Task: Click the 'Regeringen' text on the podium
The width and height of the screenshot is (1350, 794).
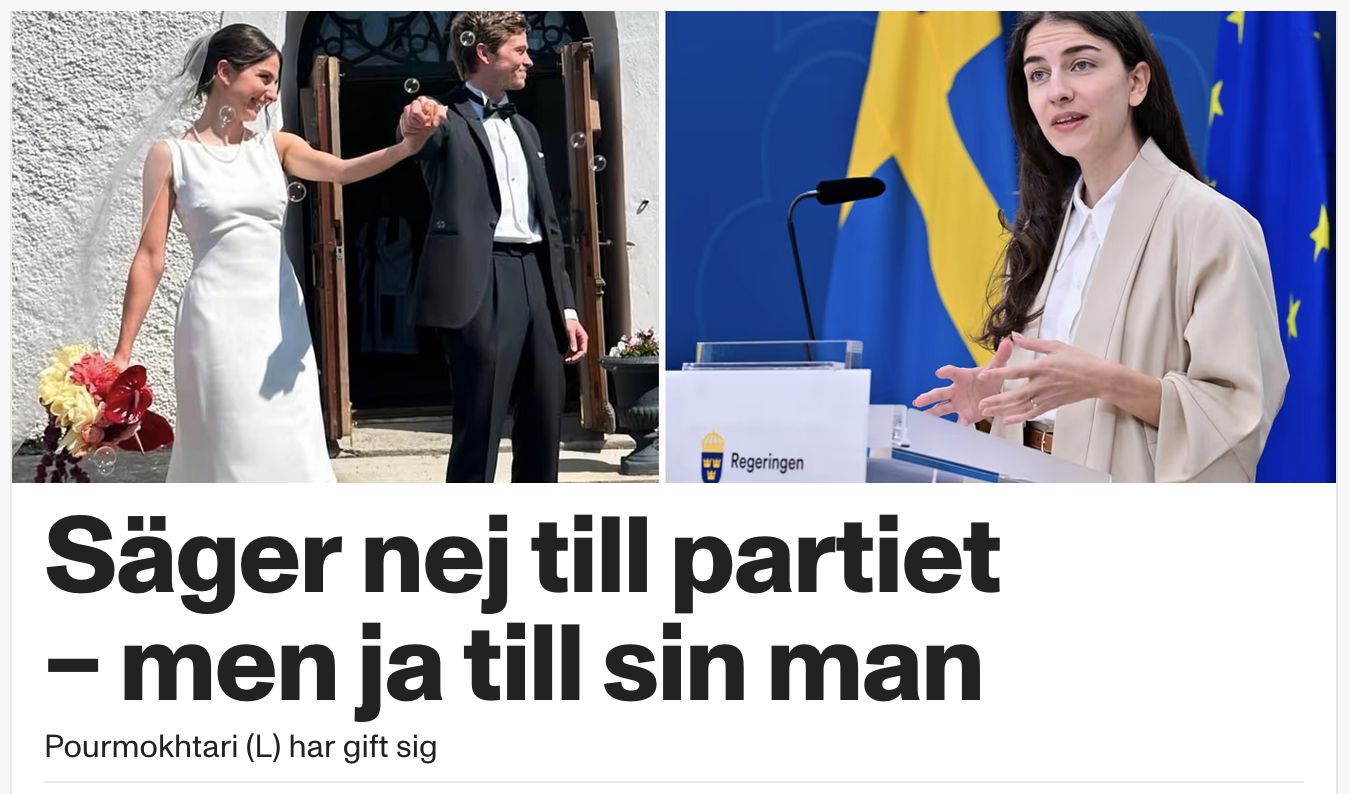Action: pyautogui.click(x=767, y=462)
